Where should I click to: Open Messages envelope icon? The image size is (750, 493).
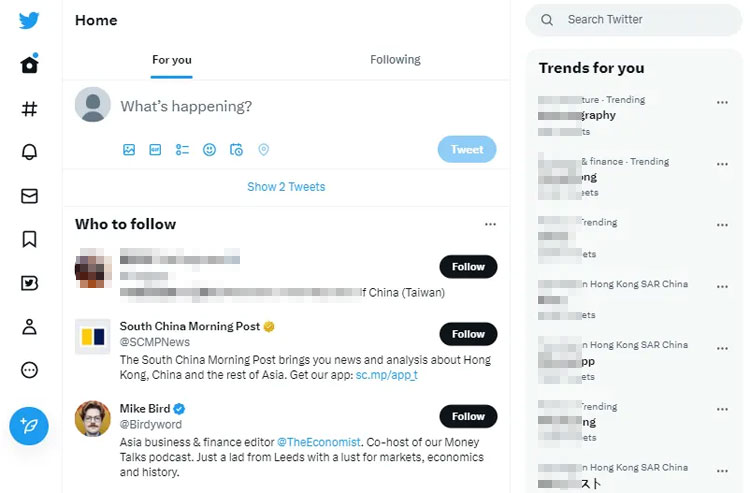point(29,196)
